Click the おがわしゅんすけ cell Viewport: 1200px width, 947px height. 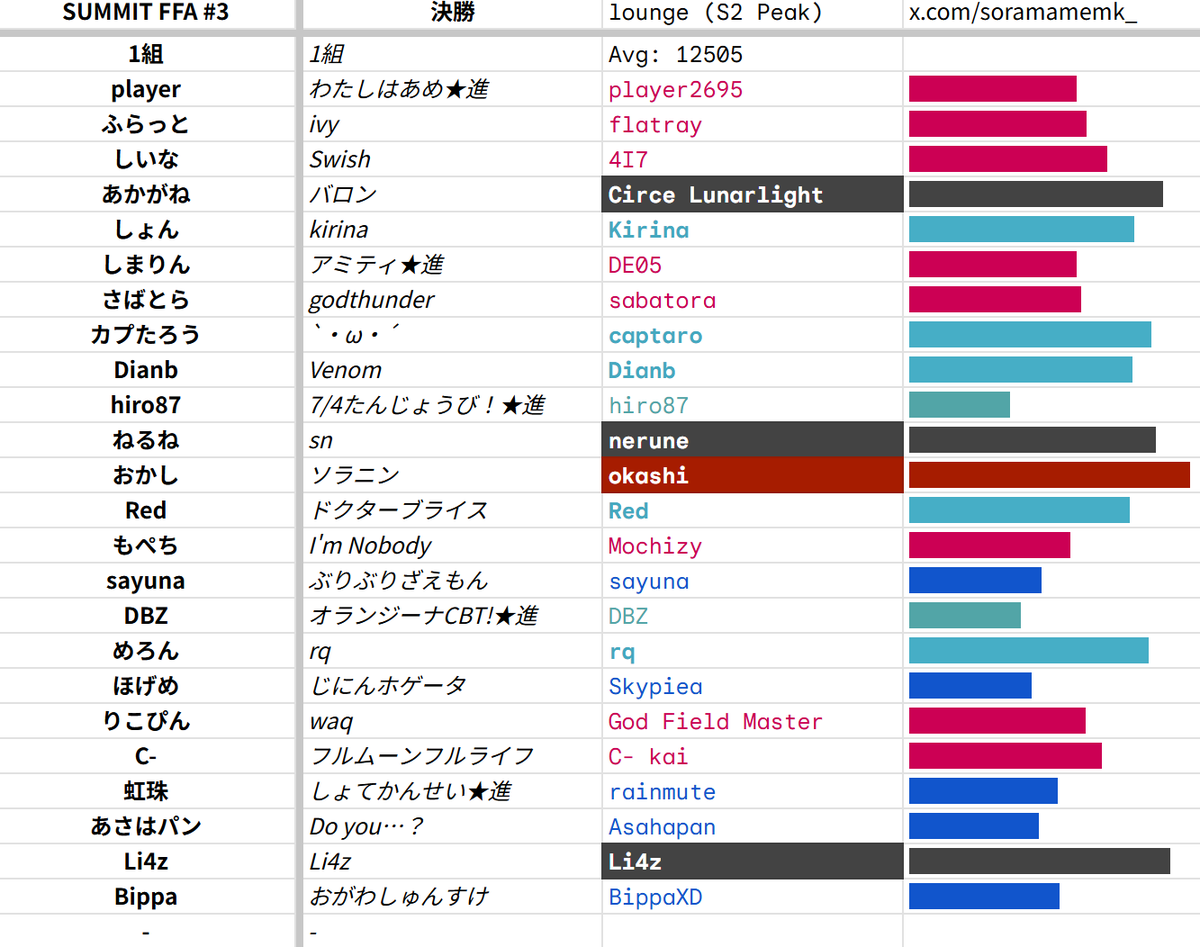point(452,896)
